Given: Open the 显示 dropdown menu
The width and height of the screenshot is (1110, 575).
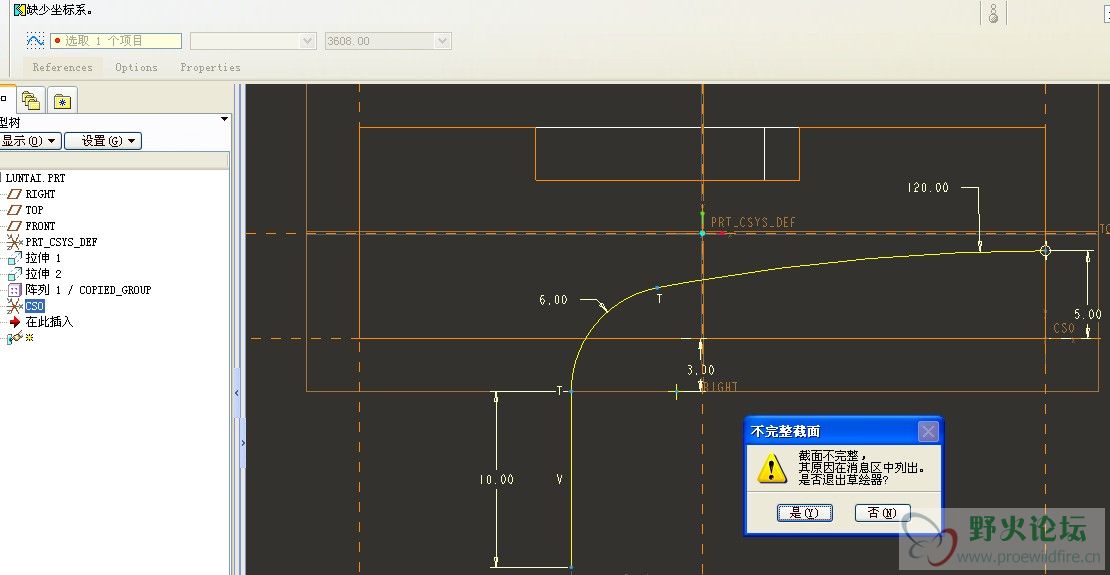Looking at the screenshot, I should pos(30,141).
